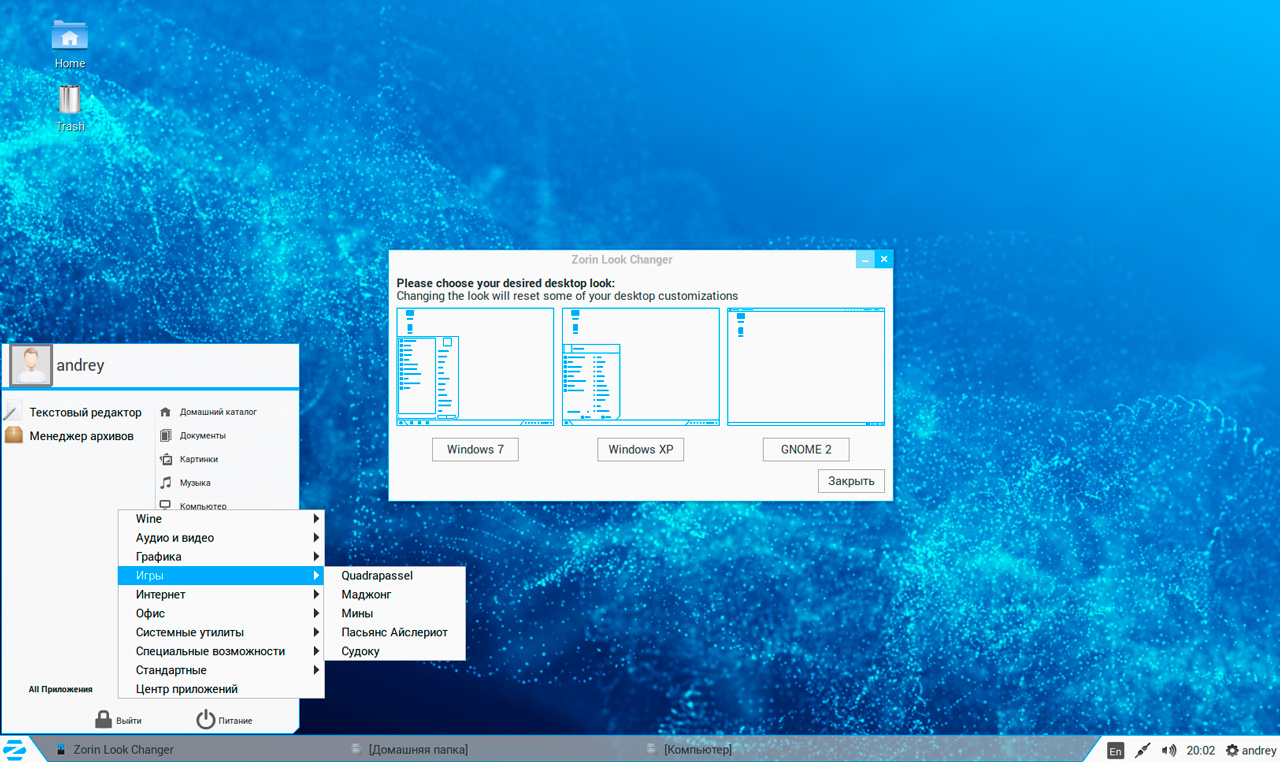The width and height of the screenshot is (1280, 762).
Task: Open the volume speaker tray icon
Action: click(x=1169, y=750)
